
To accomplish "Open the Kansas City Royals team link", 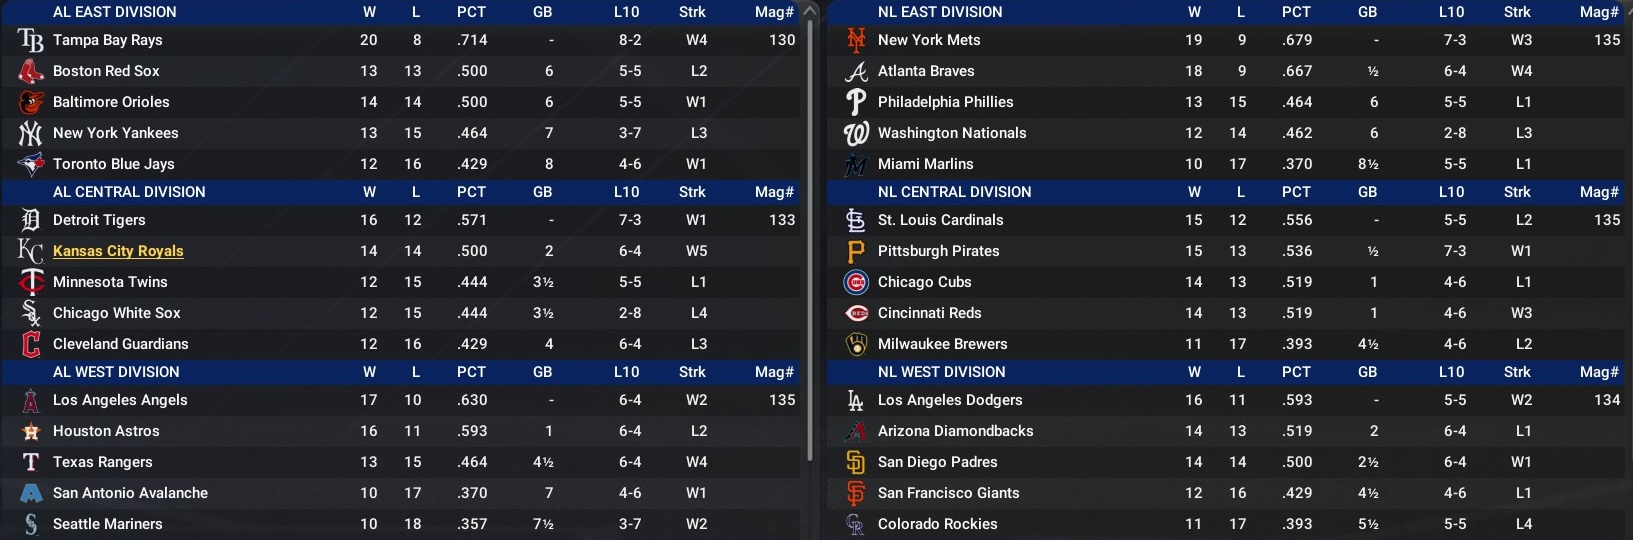I will tap(118, 251).
